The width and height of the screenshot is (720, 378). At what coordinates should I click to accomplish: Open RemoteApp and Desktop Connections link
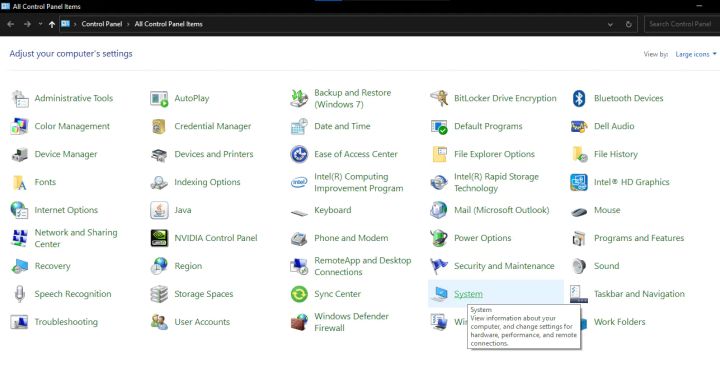click(362, 266)
